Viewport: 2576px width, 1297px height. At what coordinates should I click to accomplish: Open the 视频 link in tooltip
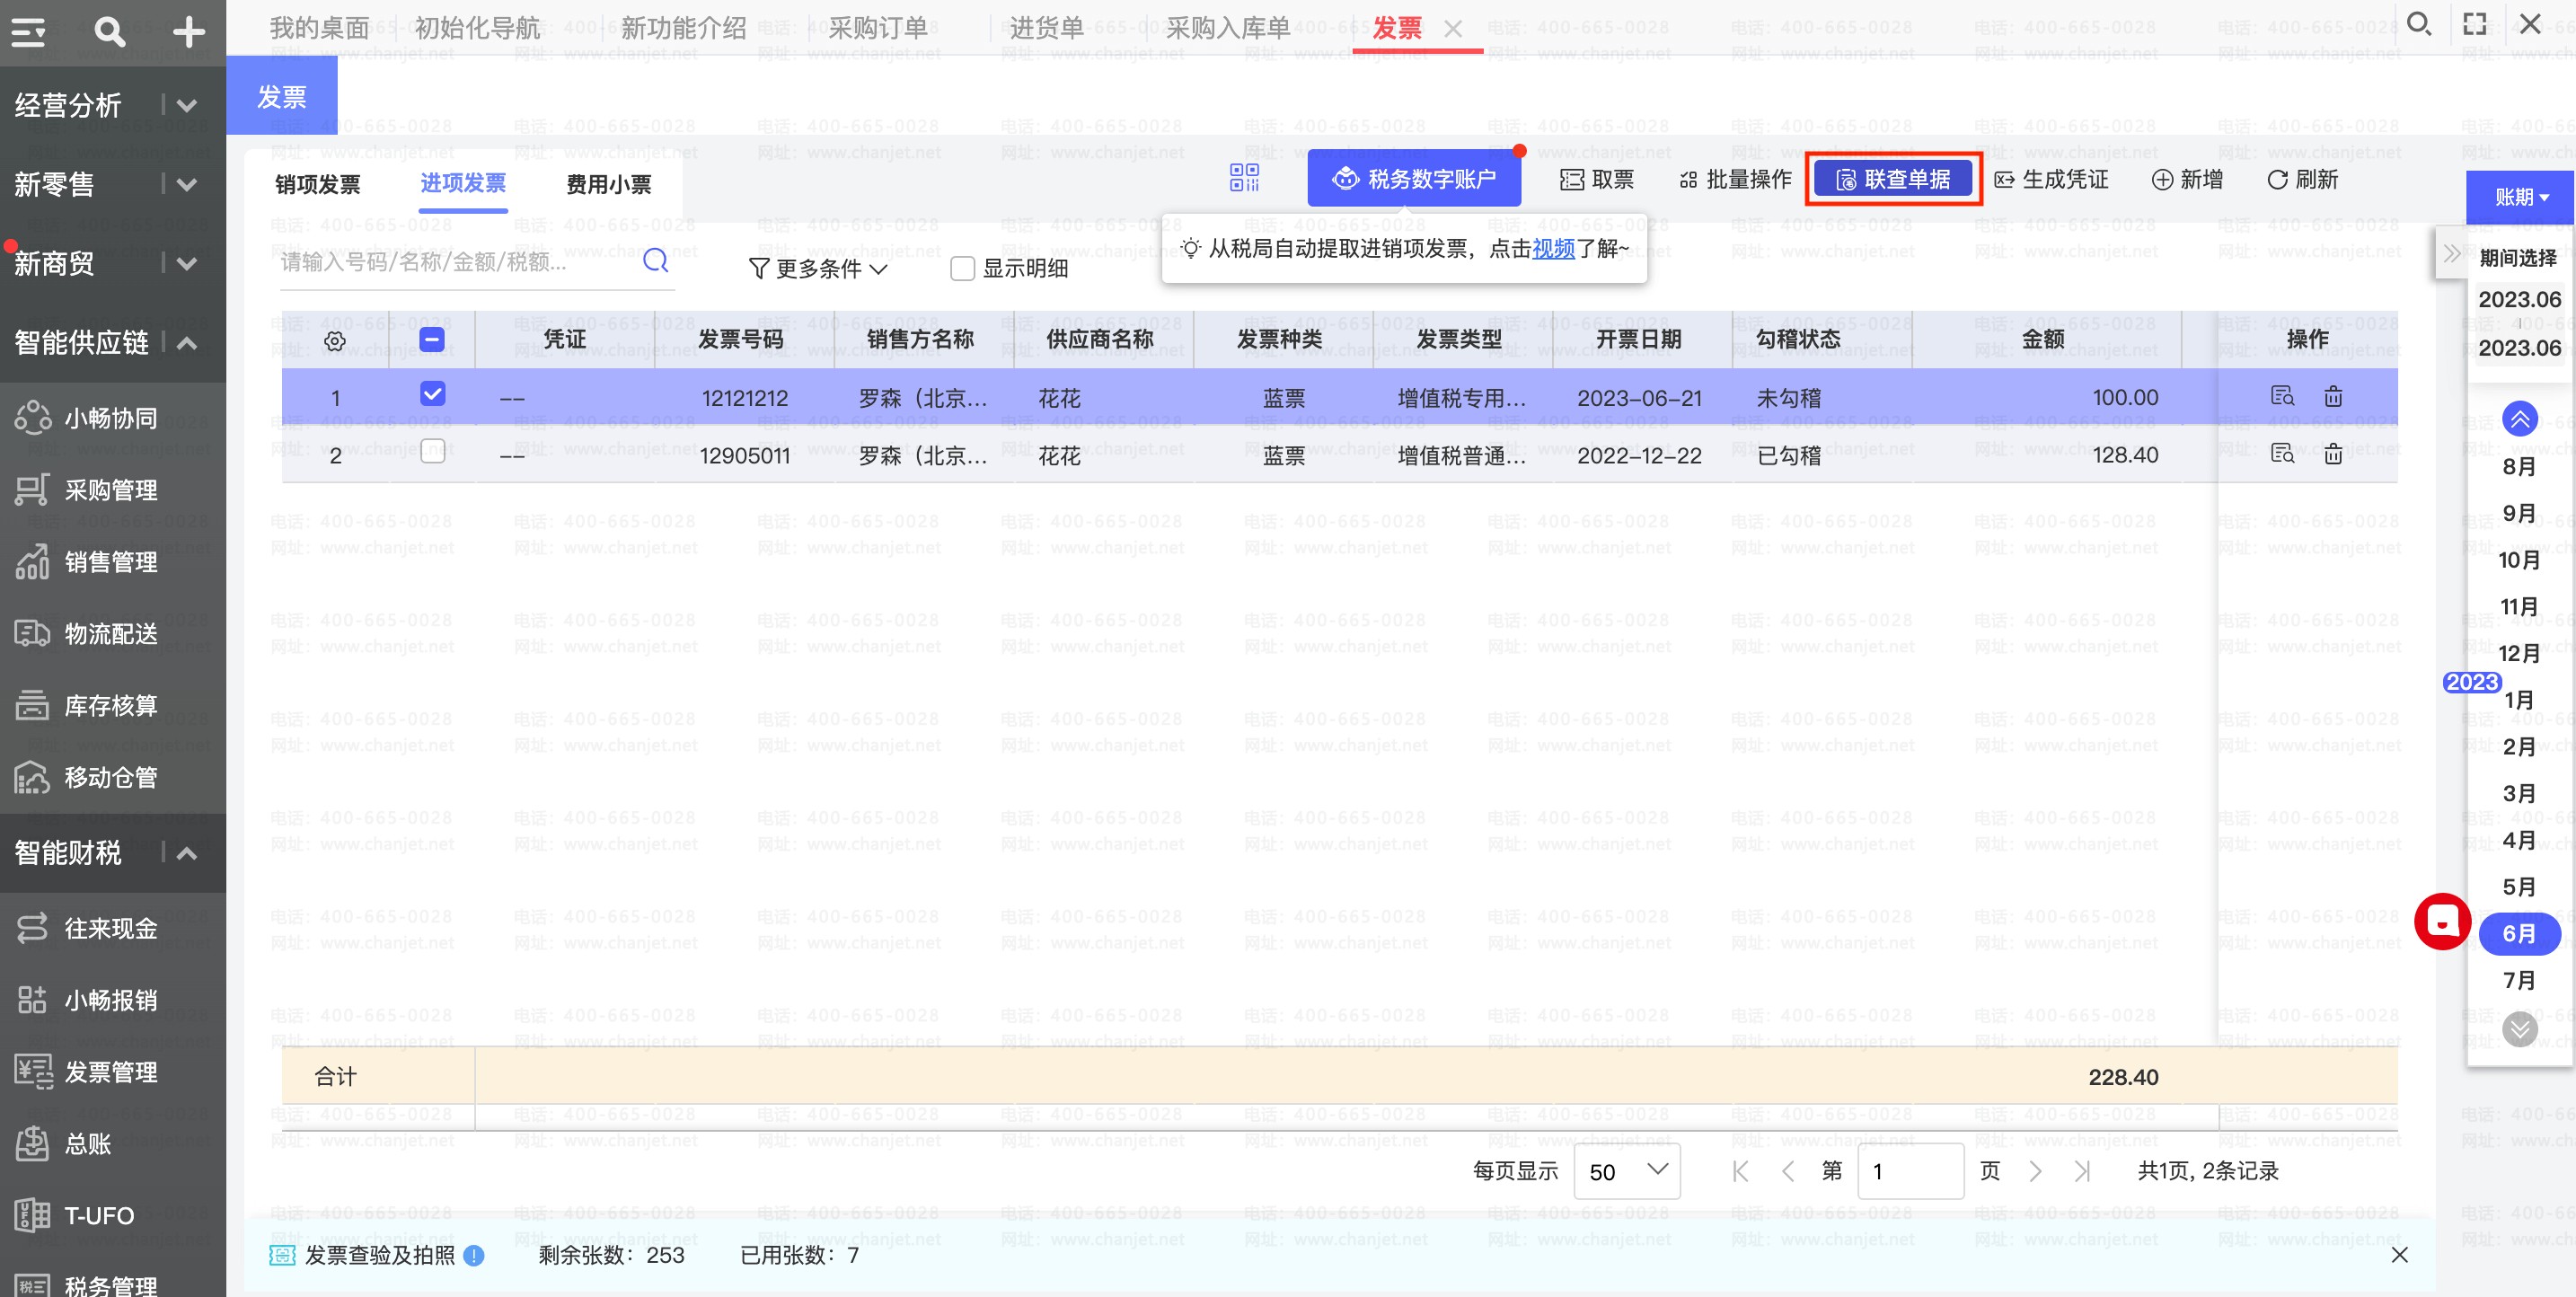1553,248
